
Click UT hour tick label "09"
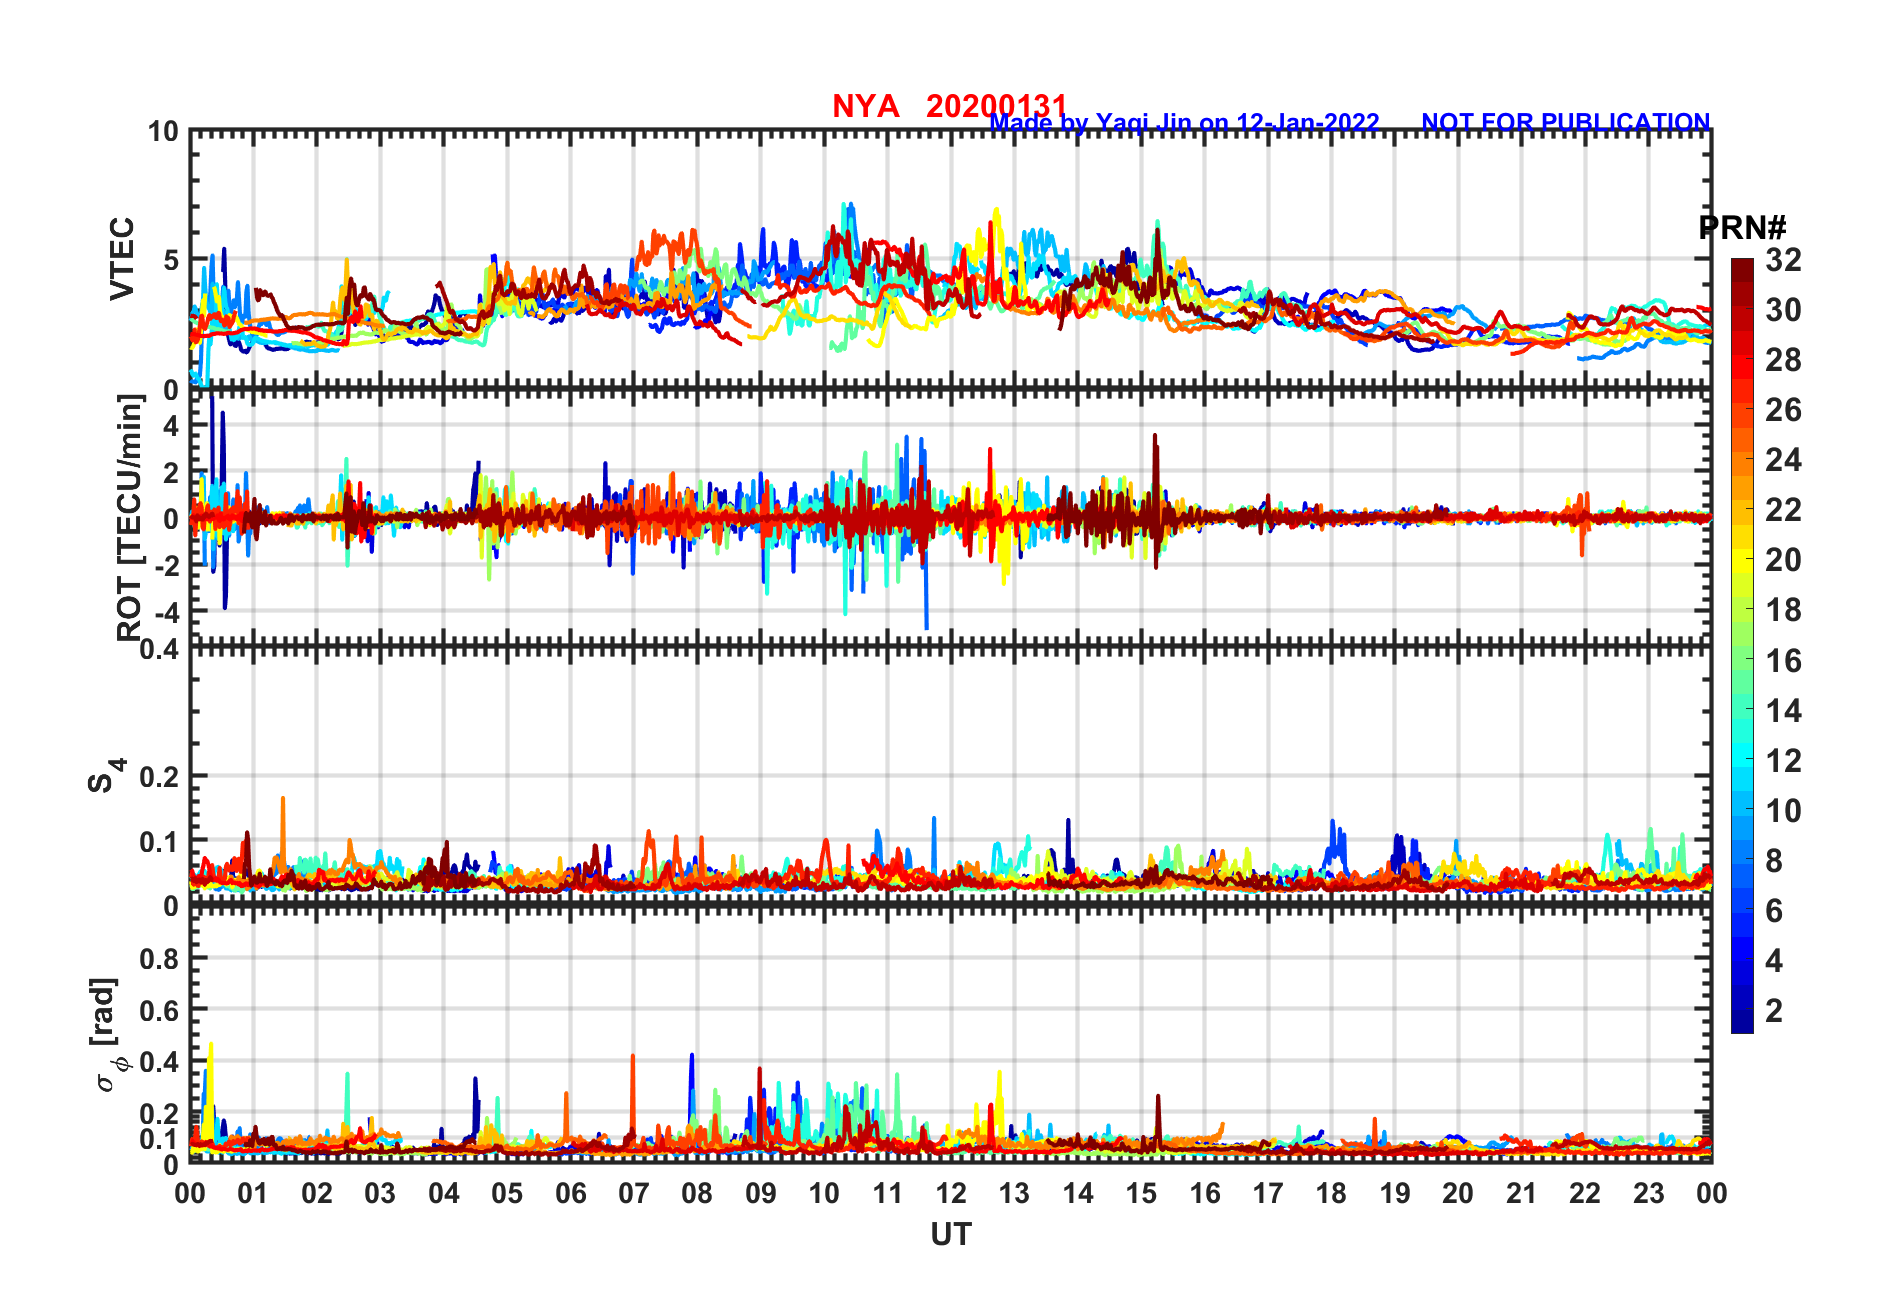coord(761,1194)
